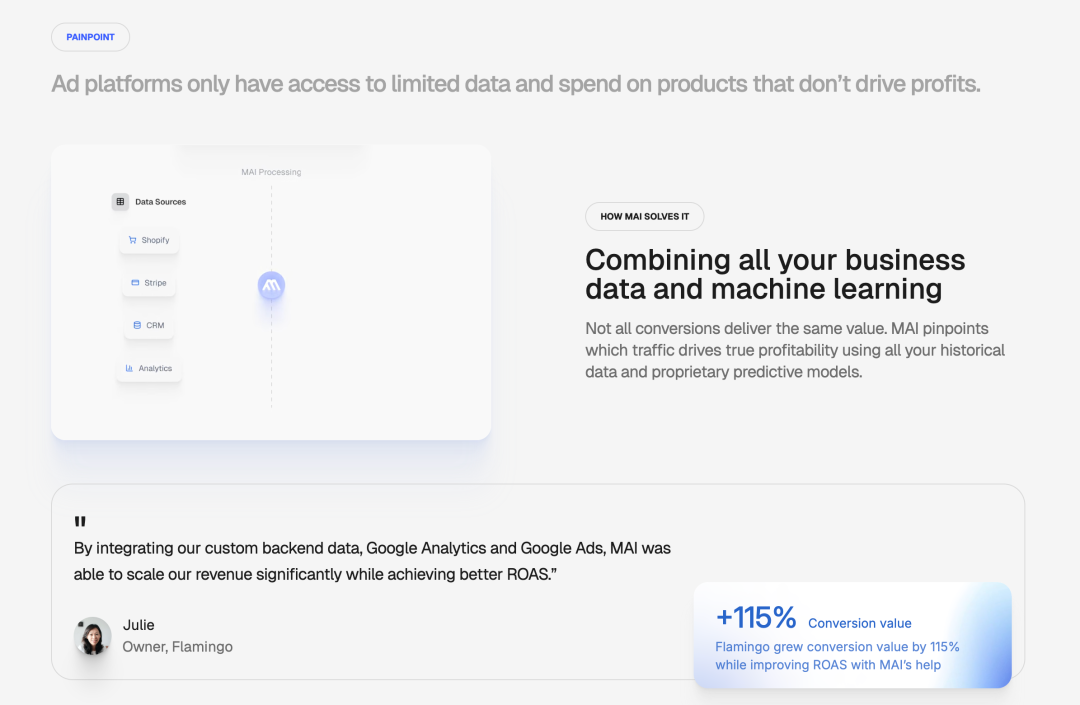Click the round MAI logo icon
Image resolution: width=1080 pixels, height=705 pixels.
coord(271,286)
